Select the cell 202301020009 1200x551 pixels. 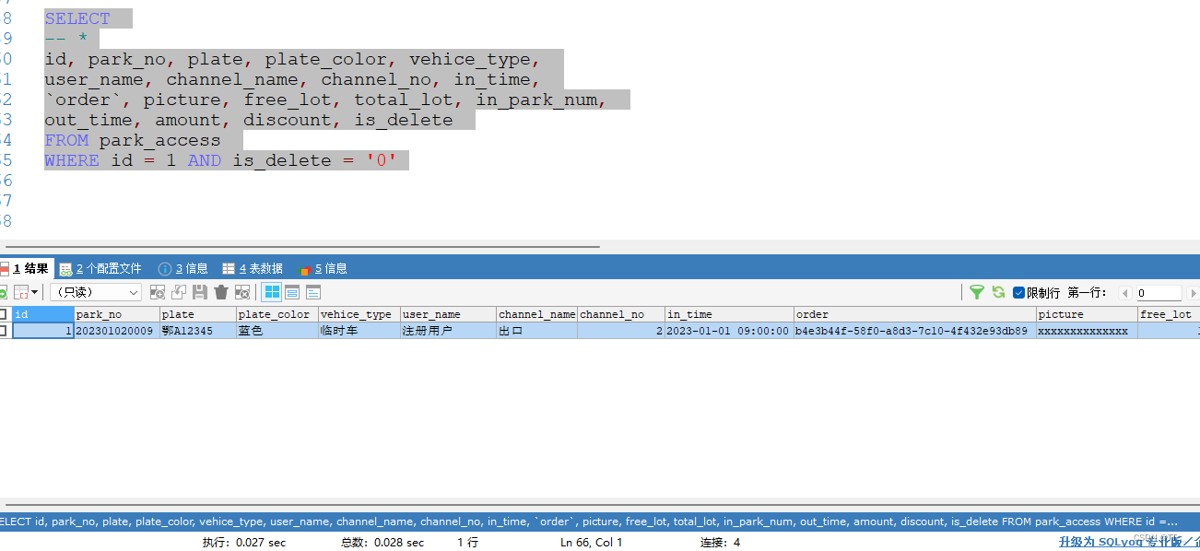pyautogui.click(x=117, y=330)
